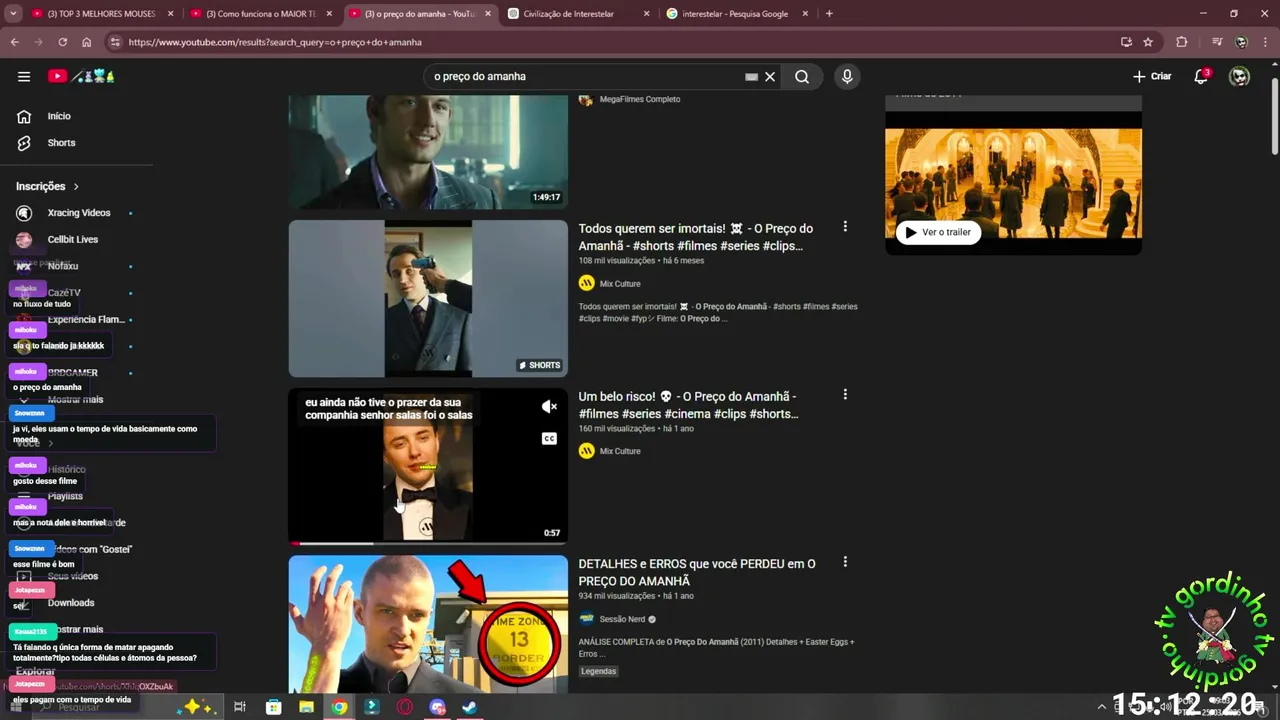The image size is (1280, 720).
Task: Bookmark this page with star icon
Action: point(1148,42)
